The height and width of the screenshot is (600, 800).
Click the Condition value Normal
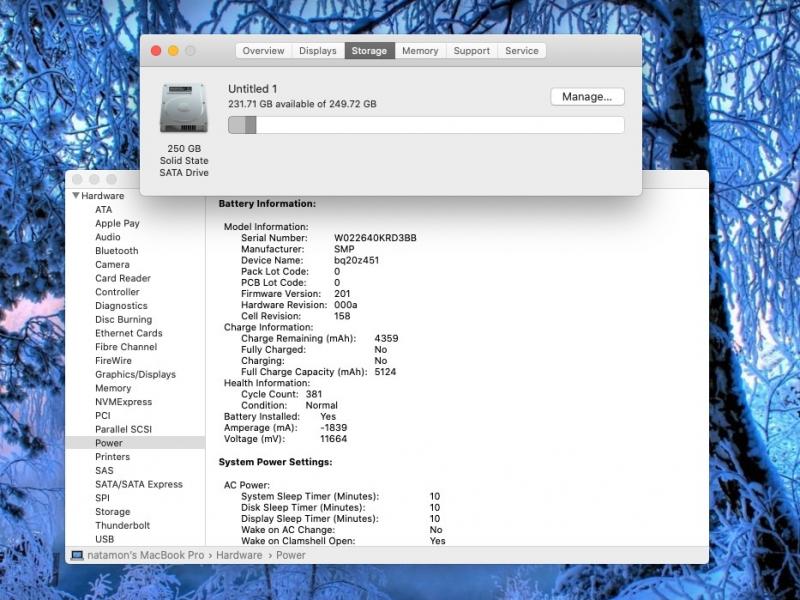click(321, 405)
